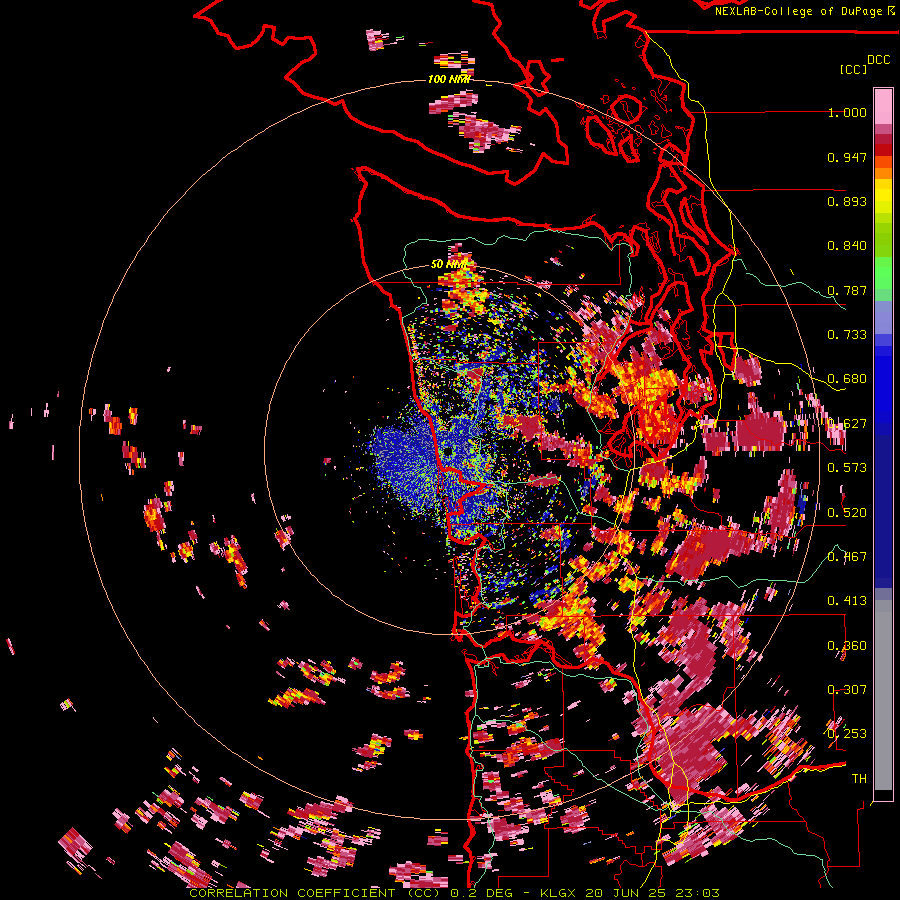Click the bright green segment of the color bar
This screenshot has height=900, width=900.
click(x=883, y=273)
